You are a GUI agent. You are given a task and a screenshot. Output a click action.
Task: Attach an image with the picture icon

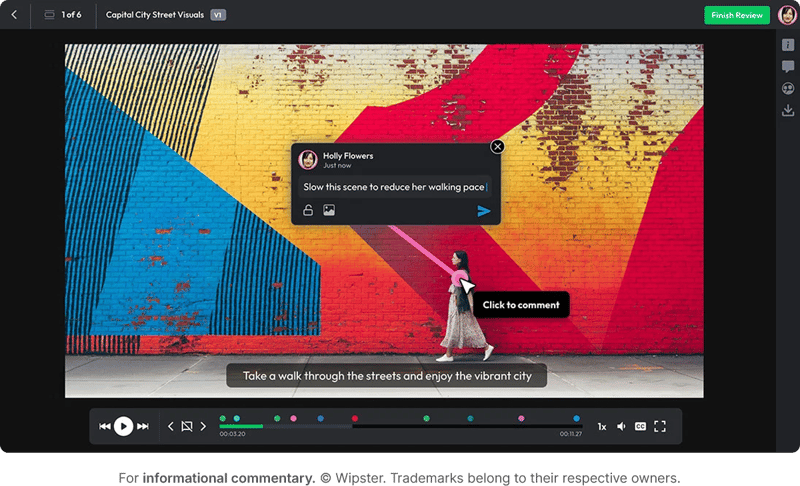(x=329, y=210)
